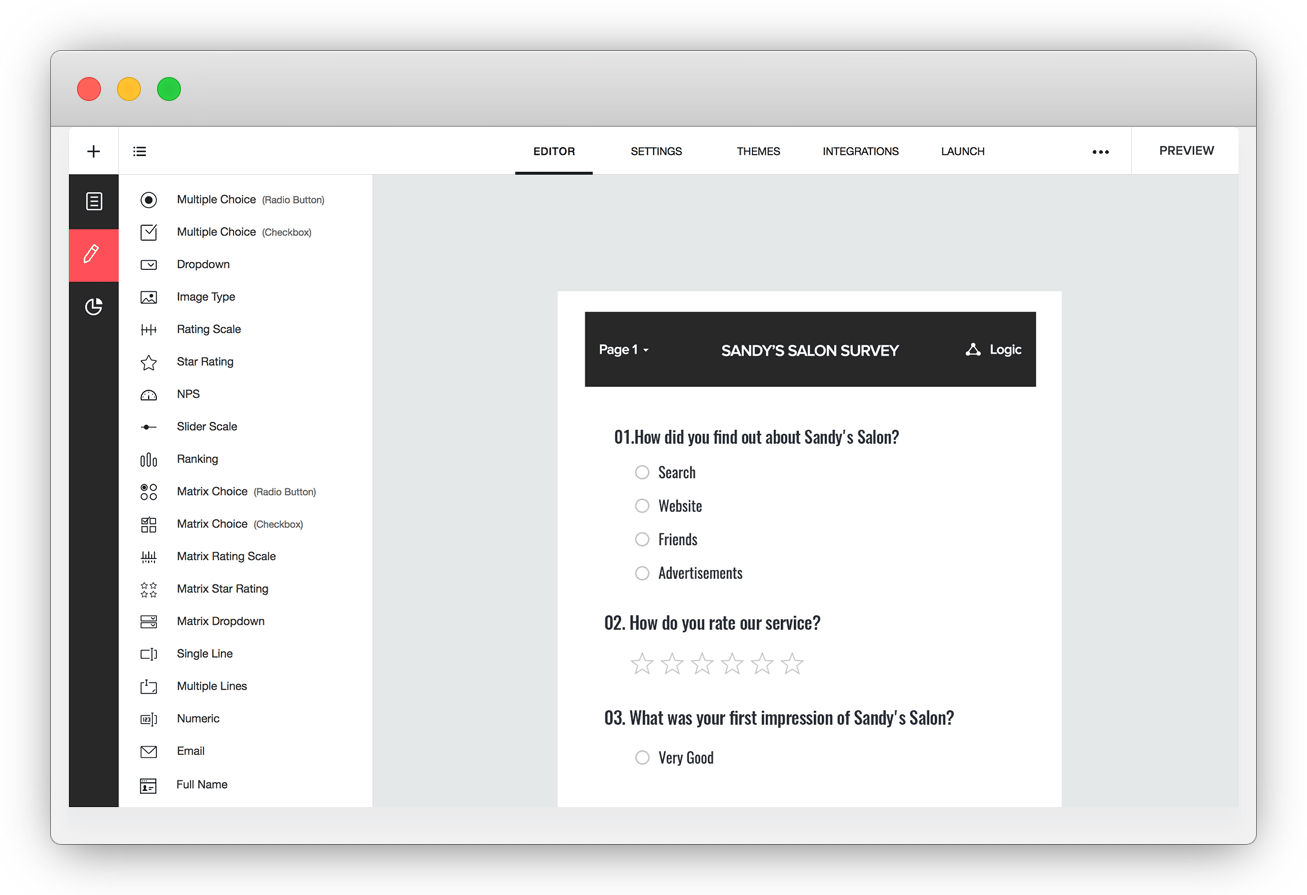Screen dimensions: 1307x895
Task: Click the plus icon to add new item
Action: 93,151
